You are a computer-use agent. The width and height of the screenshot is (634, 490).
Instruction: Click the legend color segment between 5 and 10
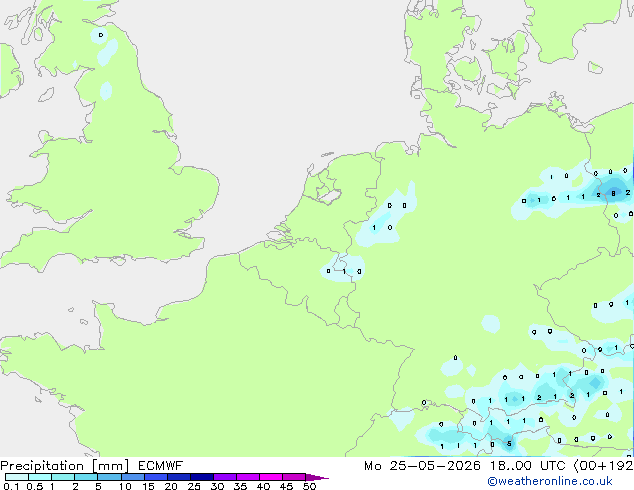tap(109, 477)
